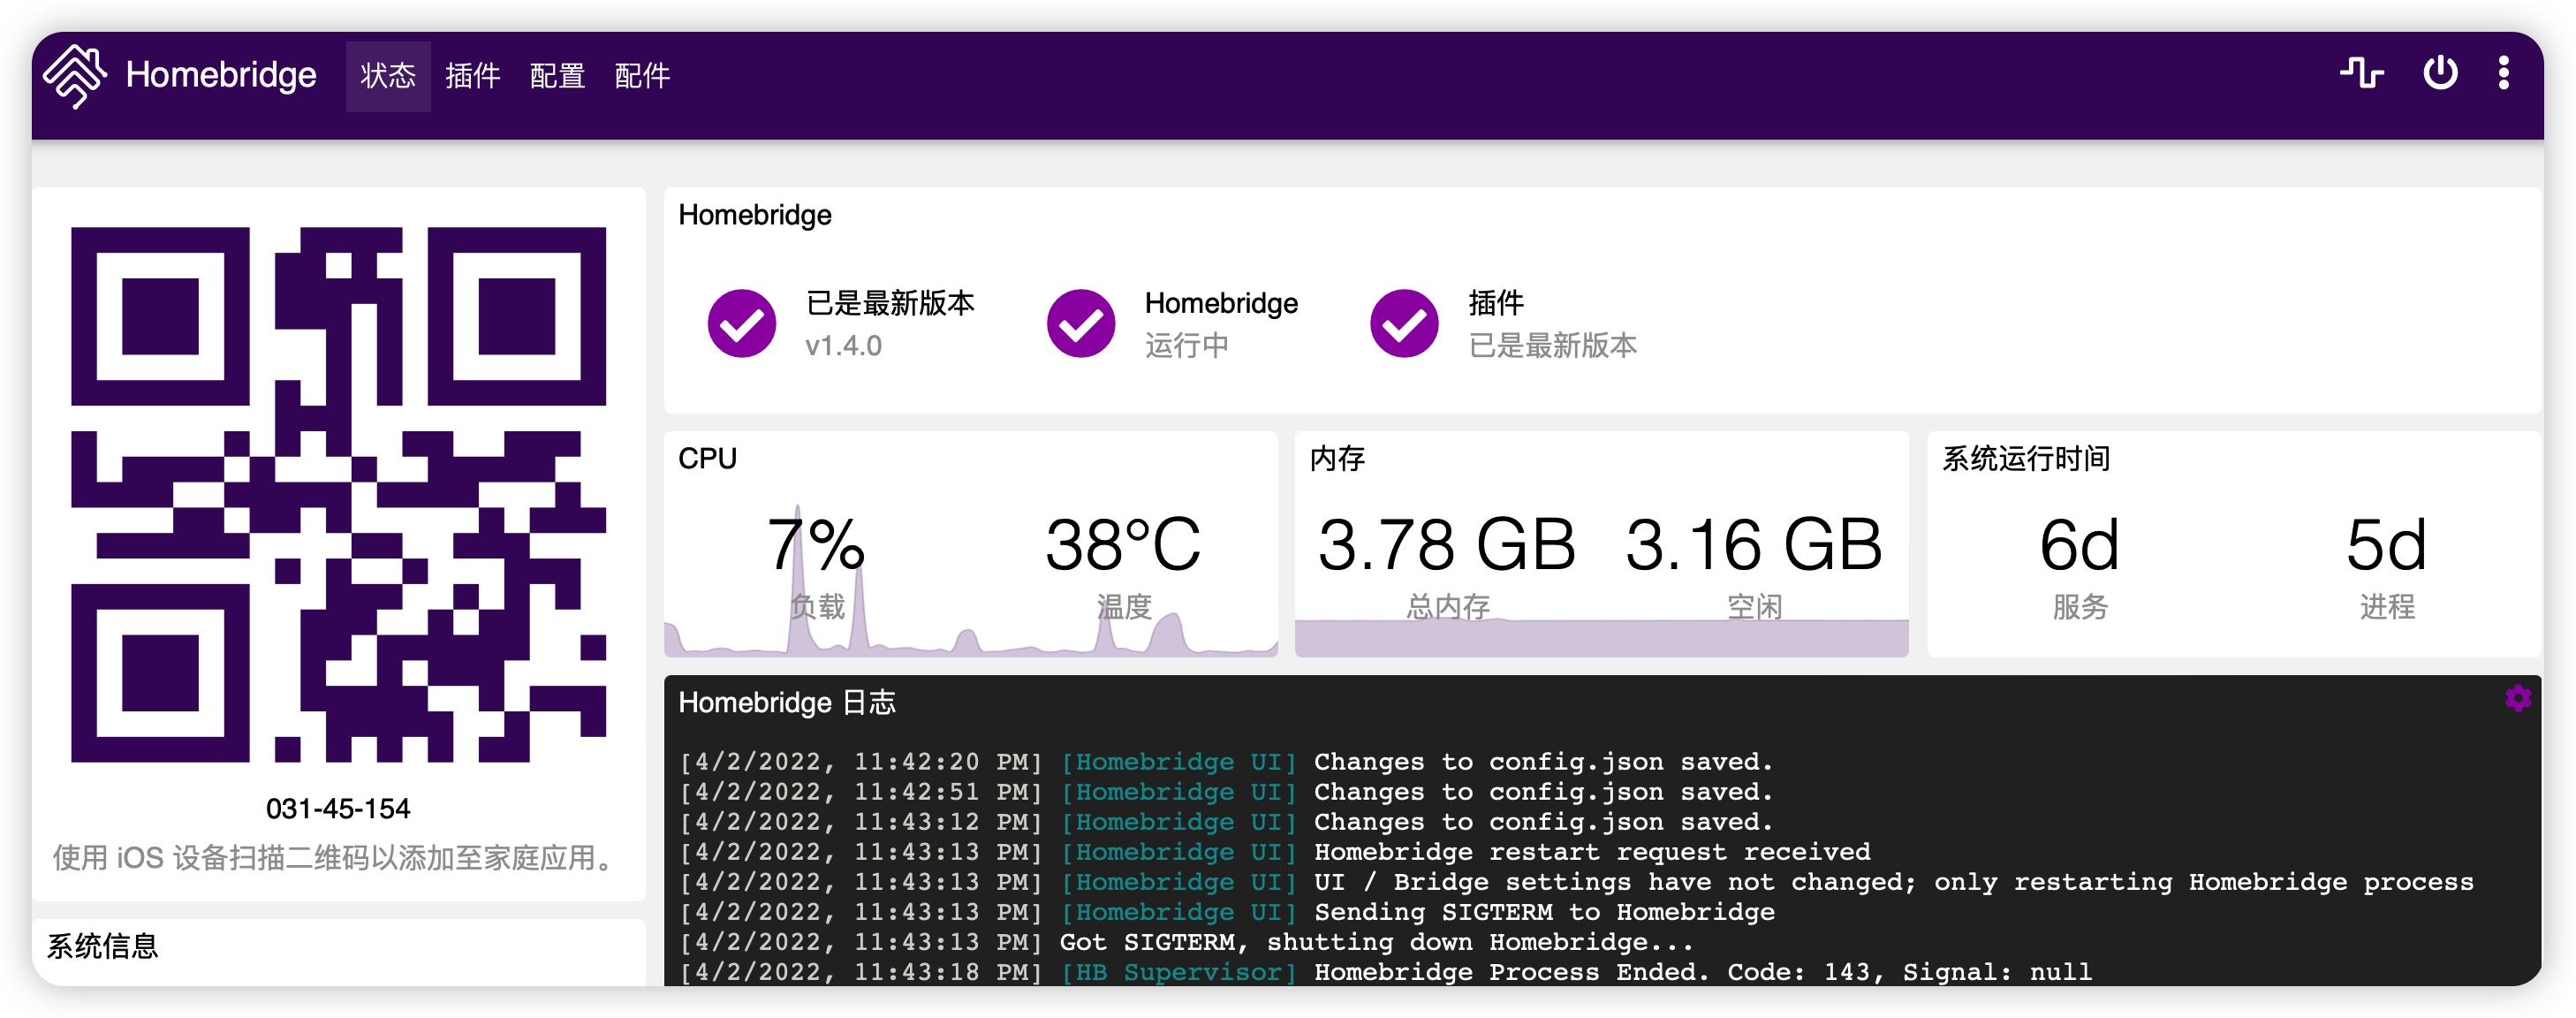
Task: Click the version up-to-date checkmark icon
Action: (741, 323)
